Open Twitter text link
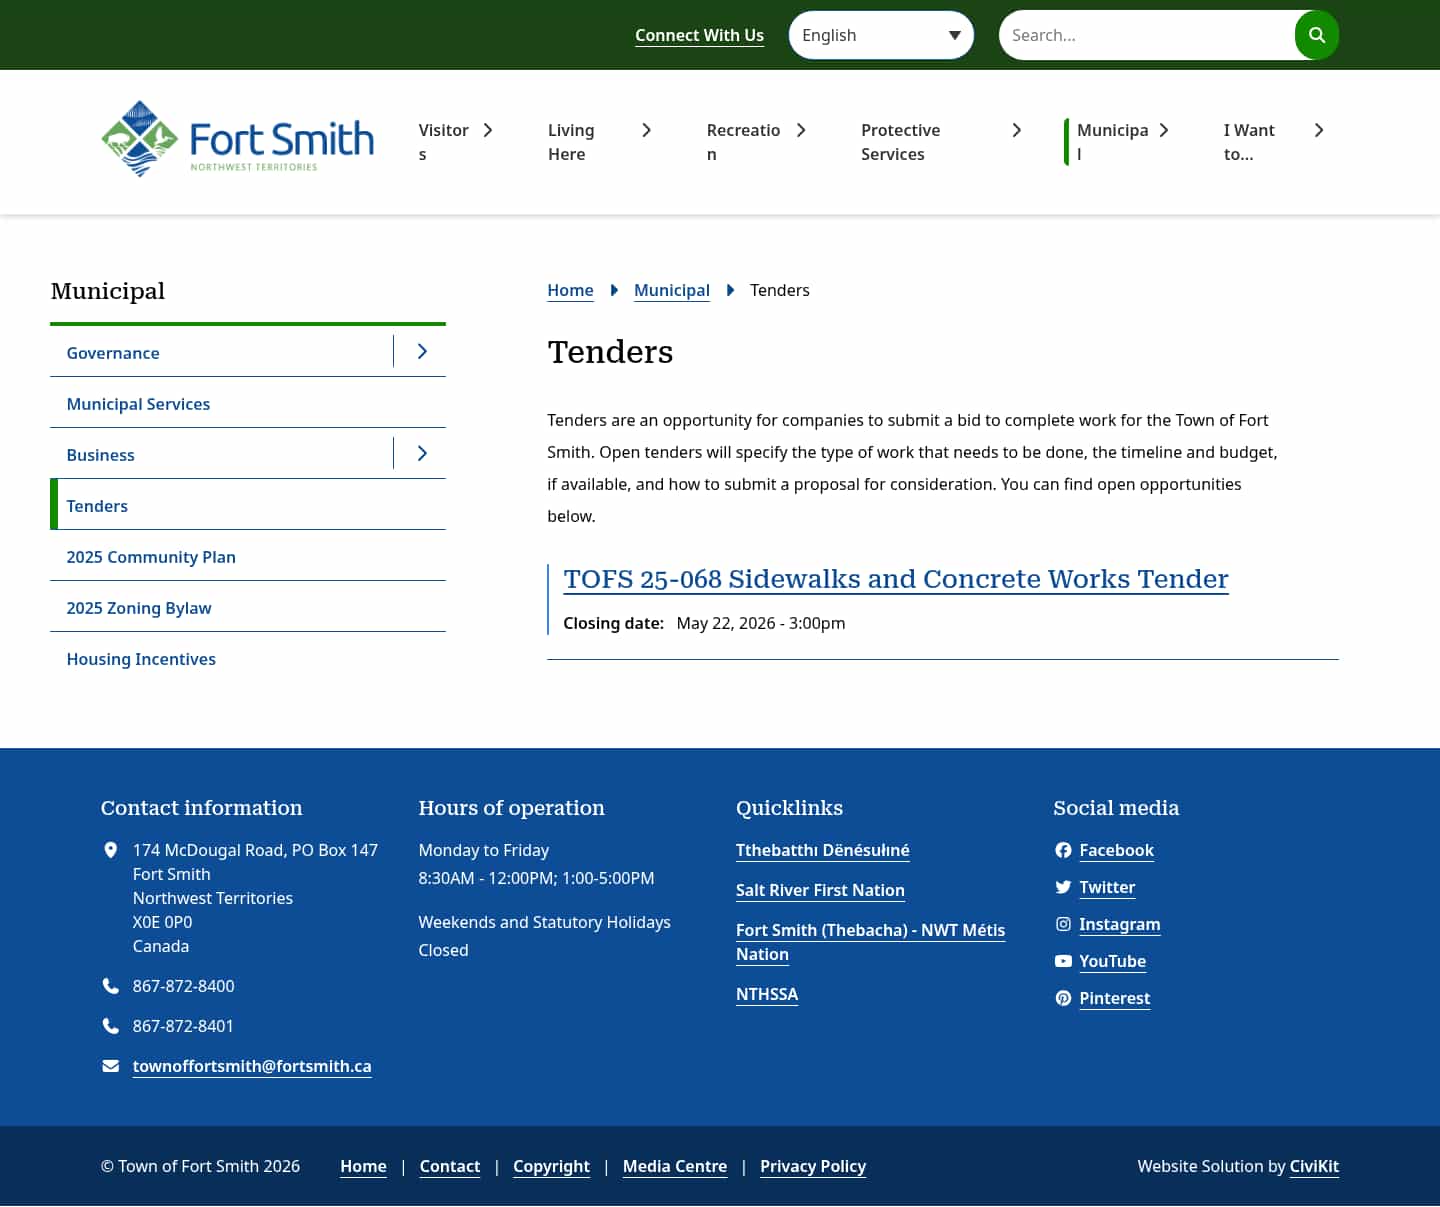The image size is (1440, 1207). click(1107, 887)
